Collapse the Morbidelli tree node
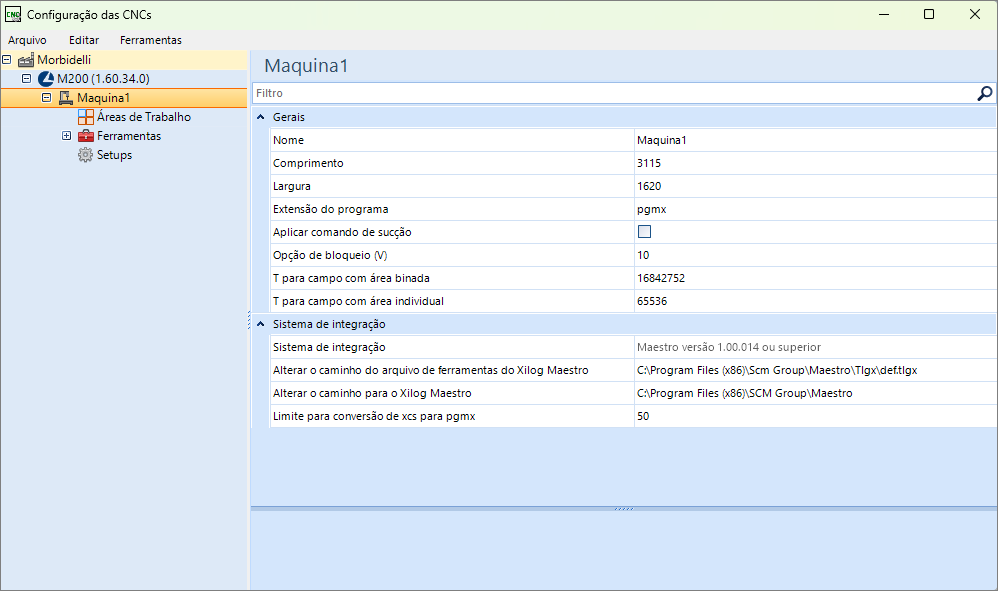The width and height of the screenshot is (998, 591). (6, 60)
